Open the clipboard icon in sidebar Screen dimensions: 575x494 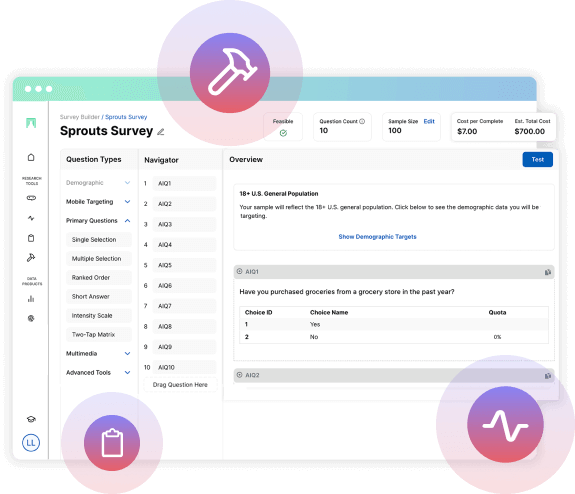(x=31, y=238)
